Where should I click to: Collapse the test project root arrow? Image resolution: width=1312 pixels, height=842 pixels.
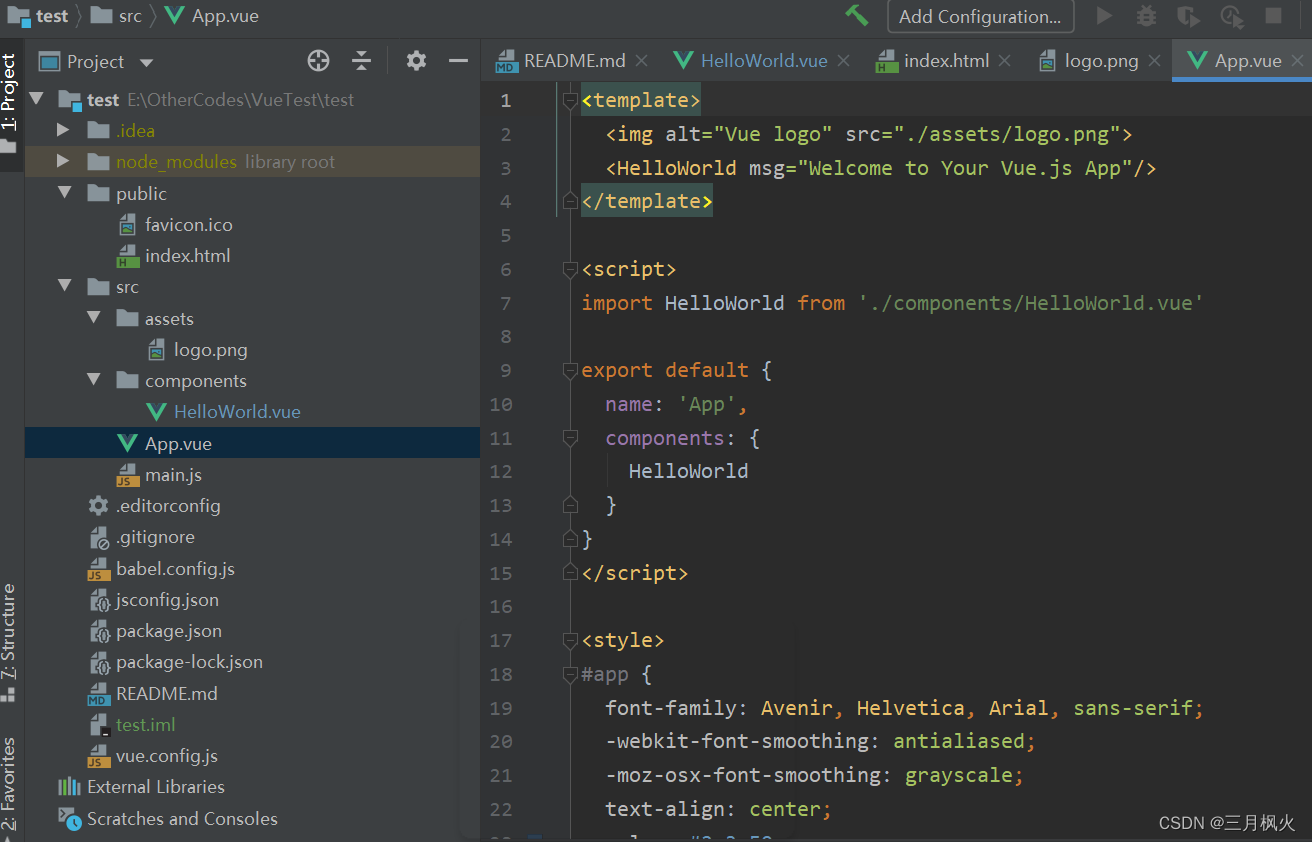[37, 99]
